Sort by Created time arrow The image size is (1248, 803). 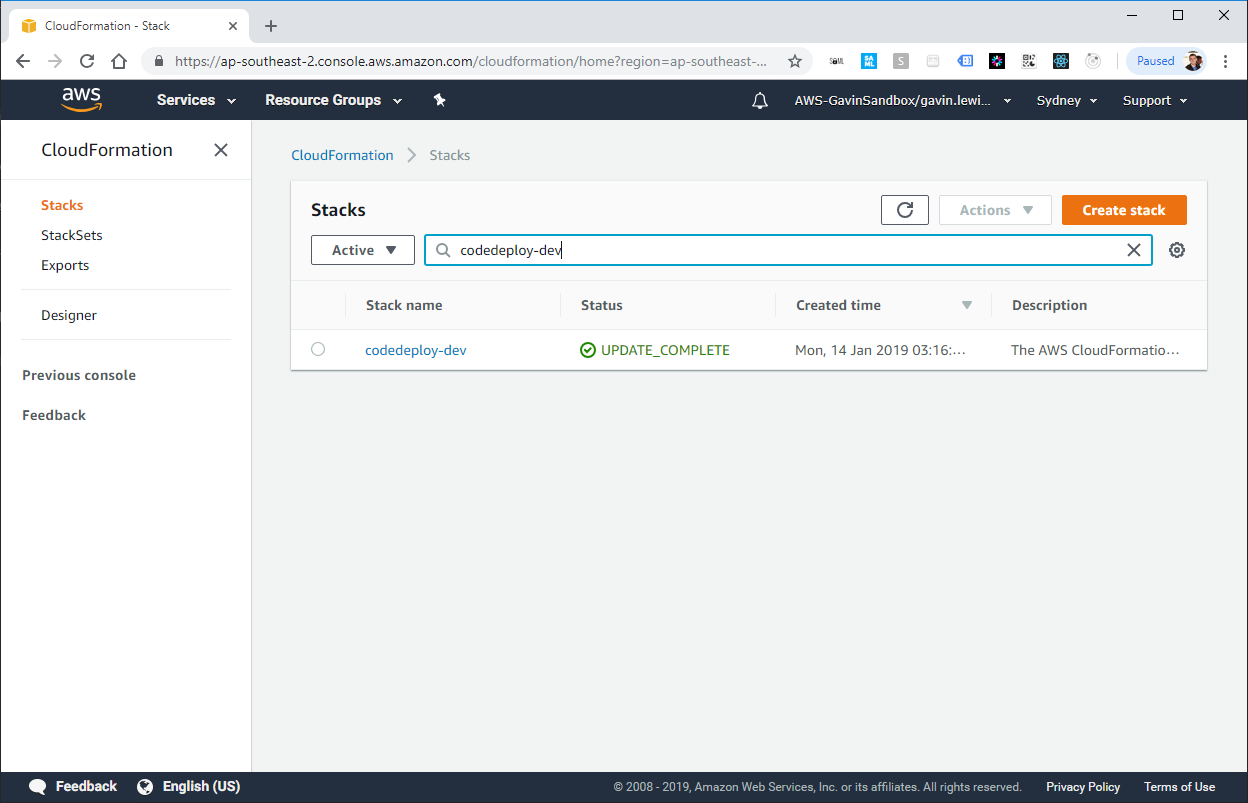coord(966,305)
